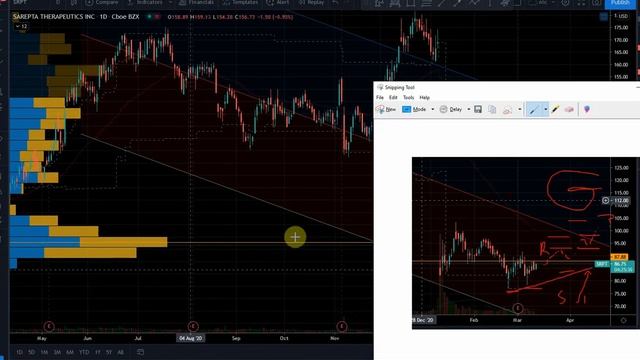Open the File menu in Snipping Tool
Image resolution: width=640 pixels, height=360 pixels.
coord(380,98)
